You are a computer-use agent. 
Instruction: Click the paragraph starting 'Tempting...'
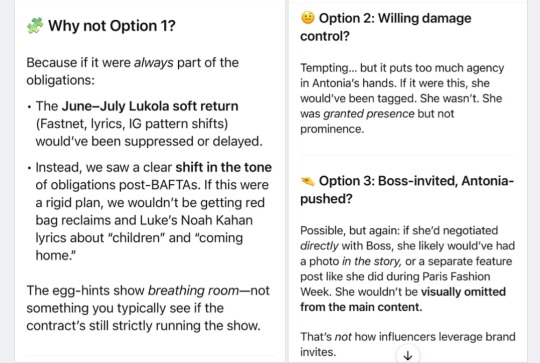402,98
